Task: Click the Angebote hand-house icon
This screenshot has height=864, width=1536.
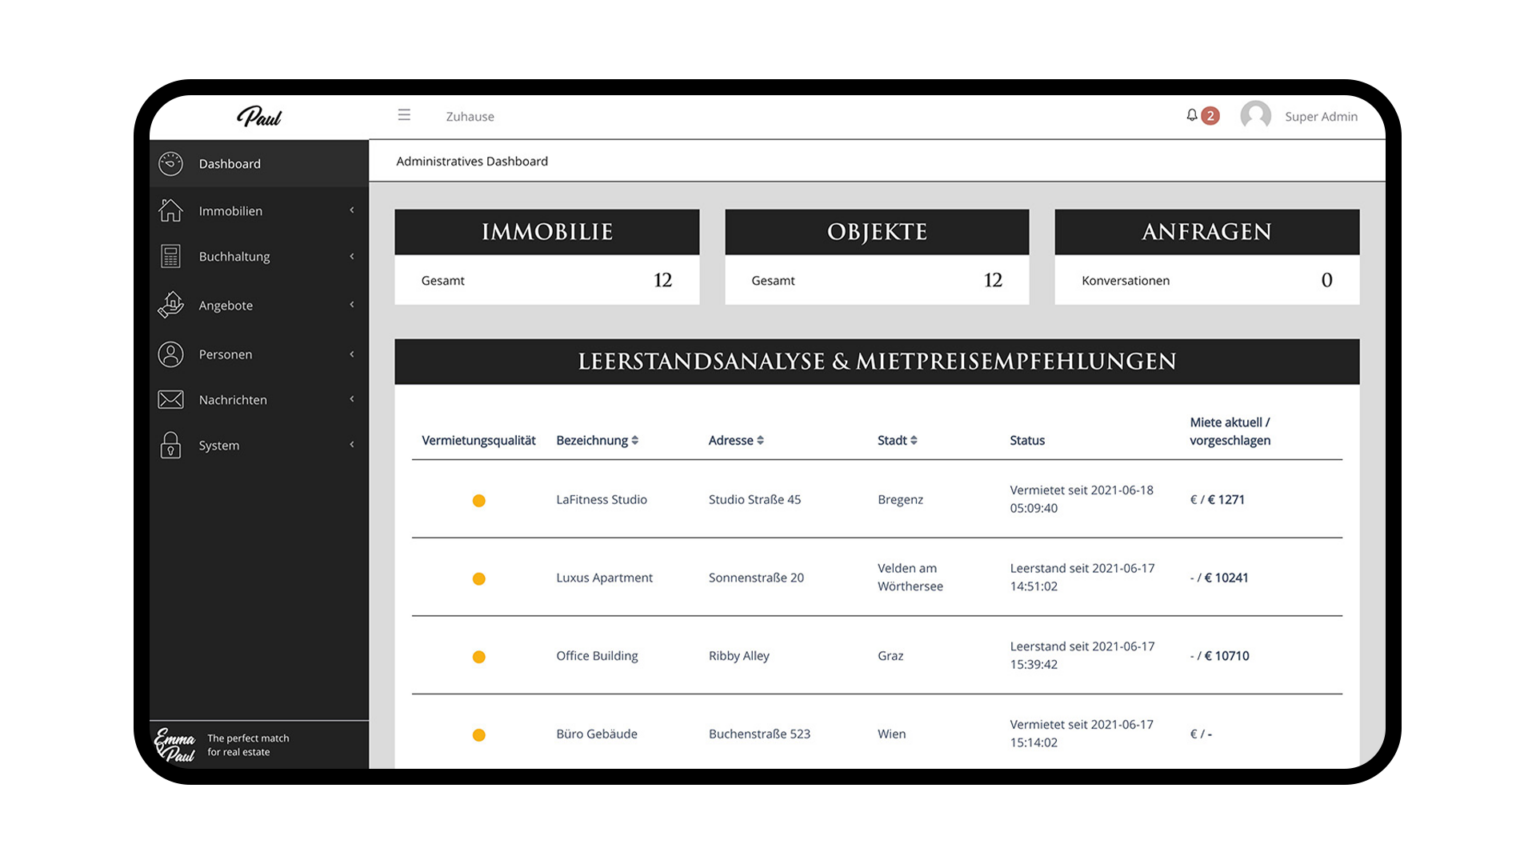Action: pos(171,305)
